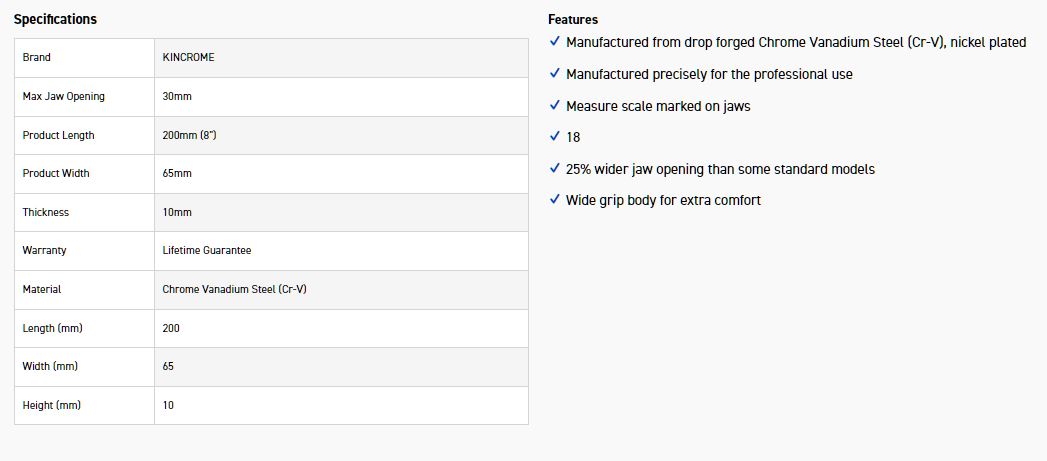Click the Max Jaw Opening label
Screen dimensions: 1047x461
point(63,96)
